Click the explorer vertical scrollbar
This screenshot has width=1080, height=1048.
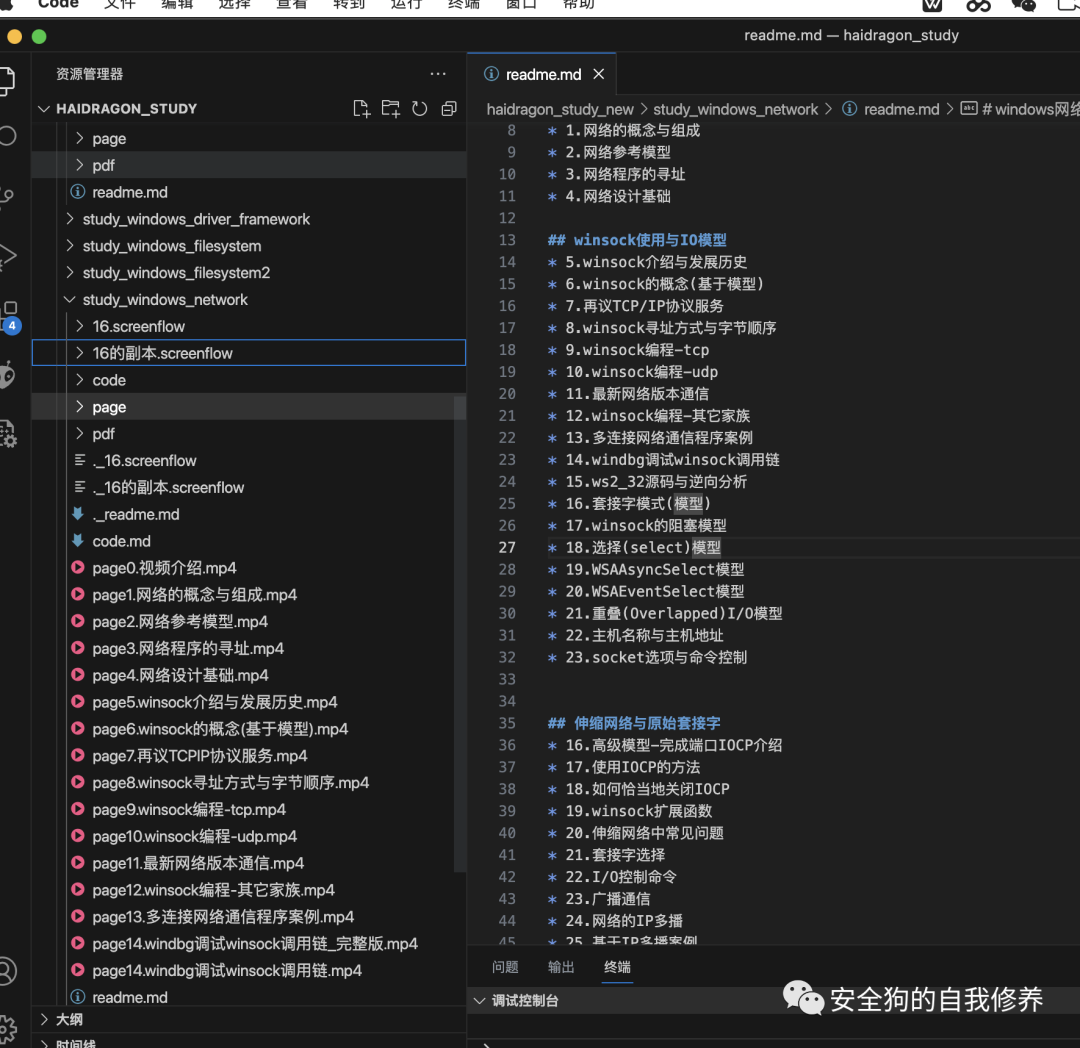pos(459,633)
